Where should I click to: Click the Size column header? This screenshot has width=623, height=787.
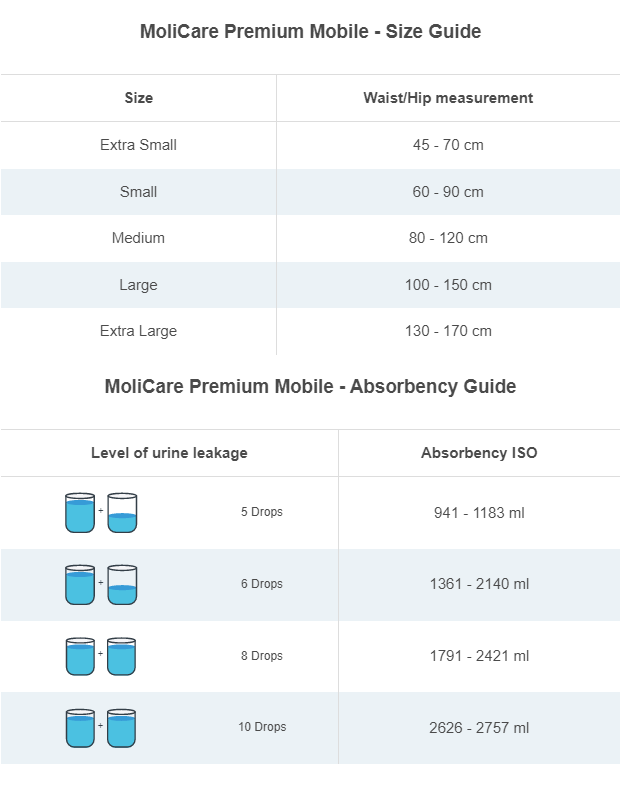click(138, 98)
